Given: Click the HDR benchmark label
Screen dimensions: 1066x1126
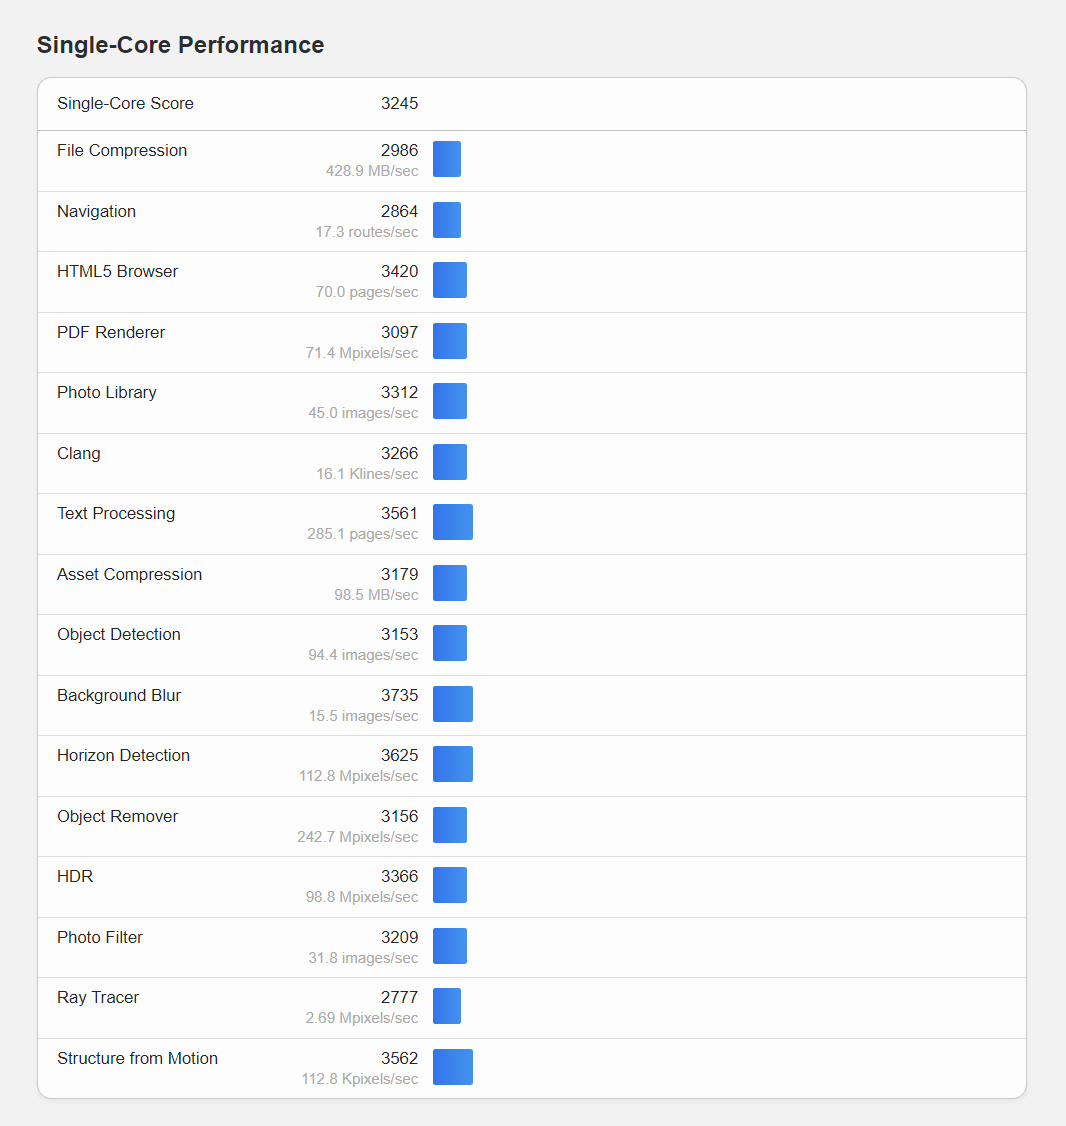Looking at the screenshot, I should point(75,876).
